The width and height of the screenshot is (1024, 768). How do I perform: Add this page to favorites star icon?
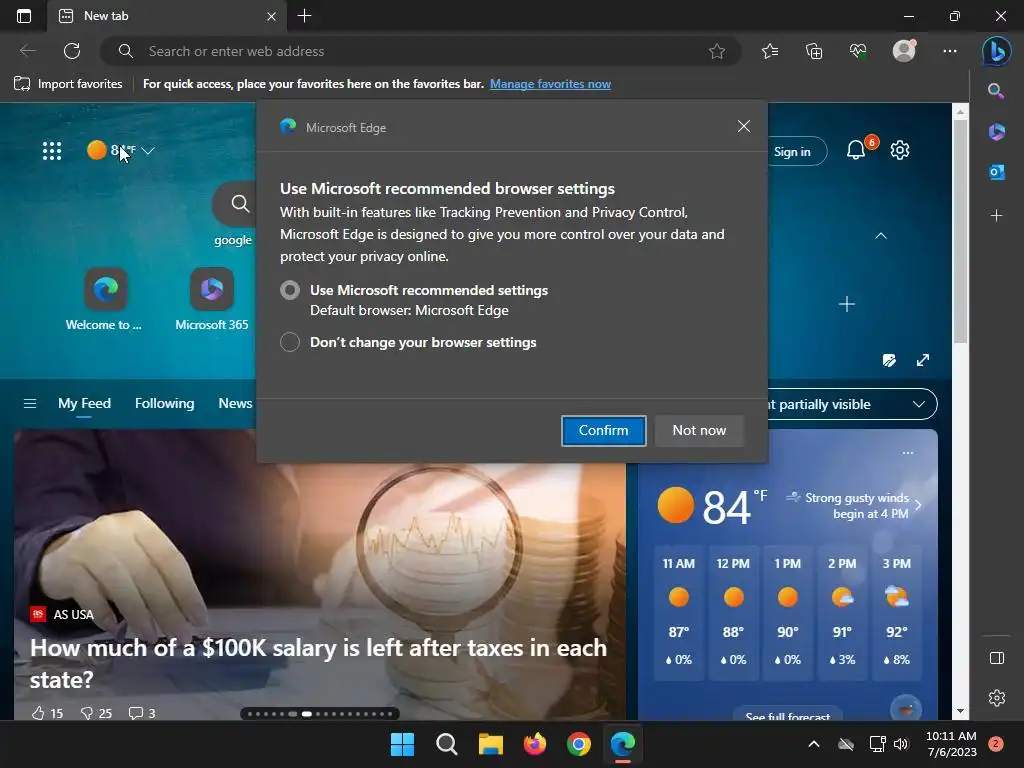coord(716,51)
